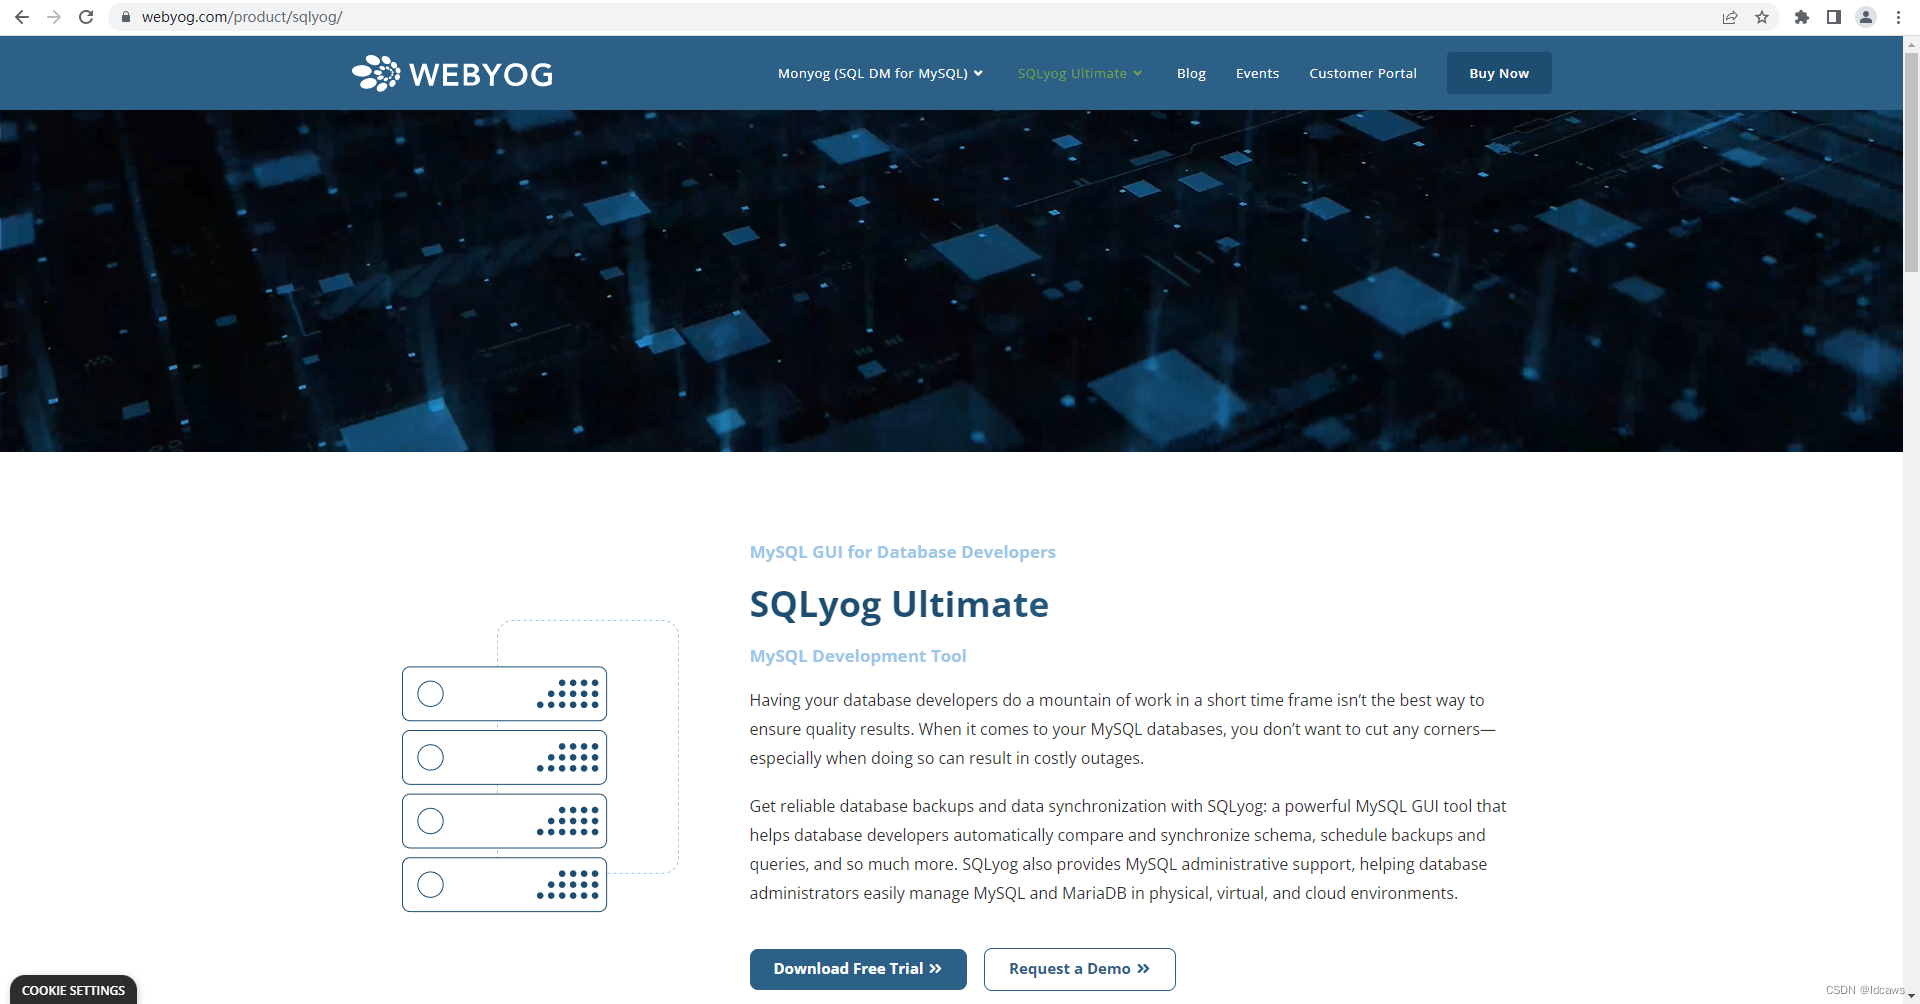This screenshot has width=1920, height=1004.
Task: Click the dark hero banner image
Action: pyautogui.click(x=951, y=281)
